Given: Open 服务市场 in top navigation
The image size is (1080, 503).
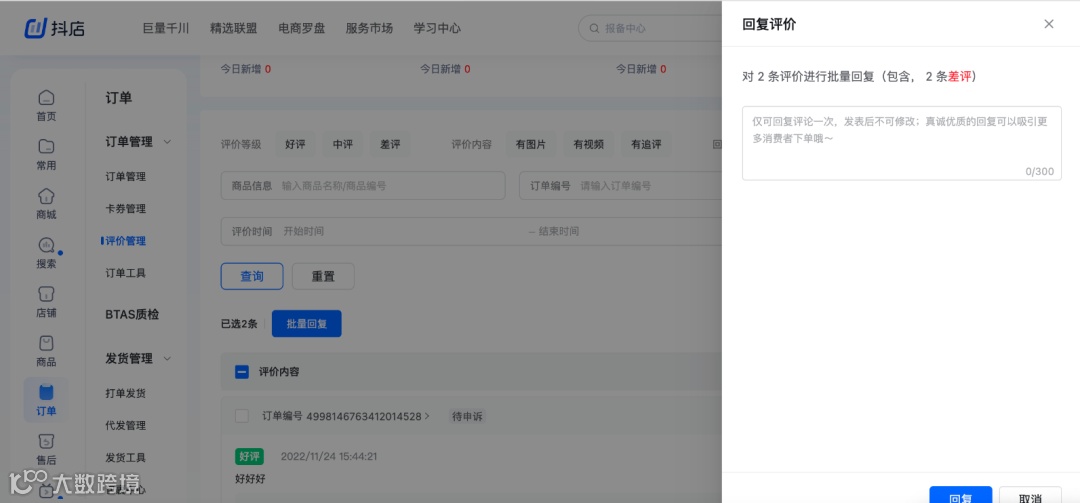Looking at the screenshot, I should pyautogui.click(x=369, y=28).
